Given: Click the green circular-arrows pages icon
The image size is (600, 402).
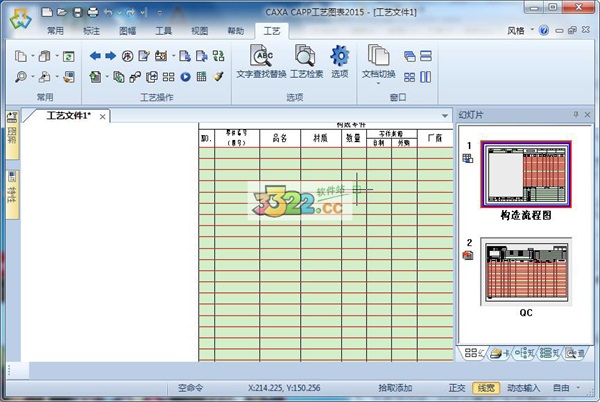Looking at the screenshot, I should click(119, 77).
